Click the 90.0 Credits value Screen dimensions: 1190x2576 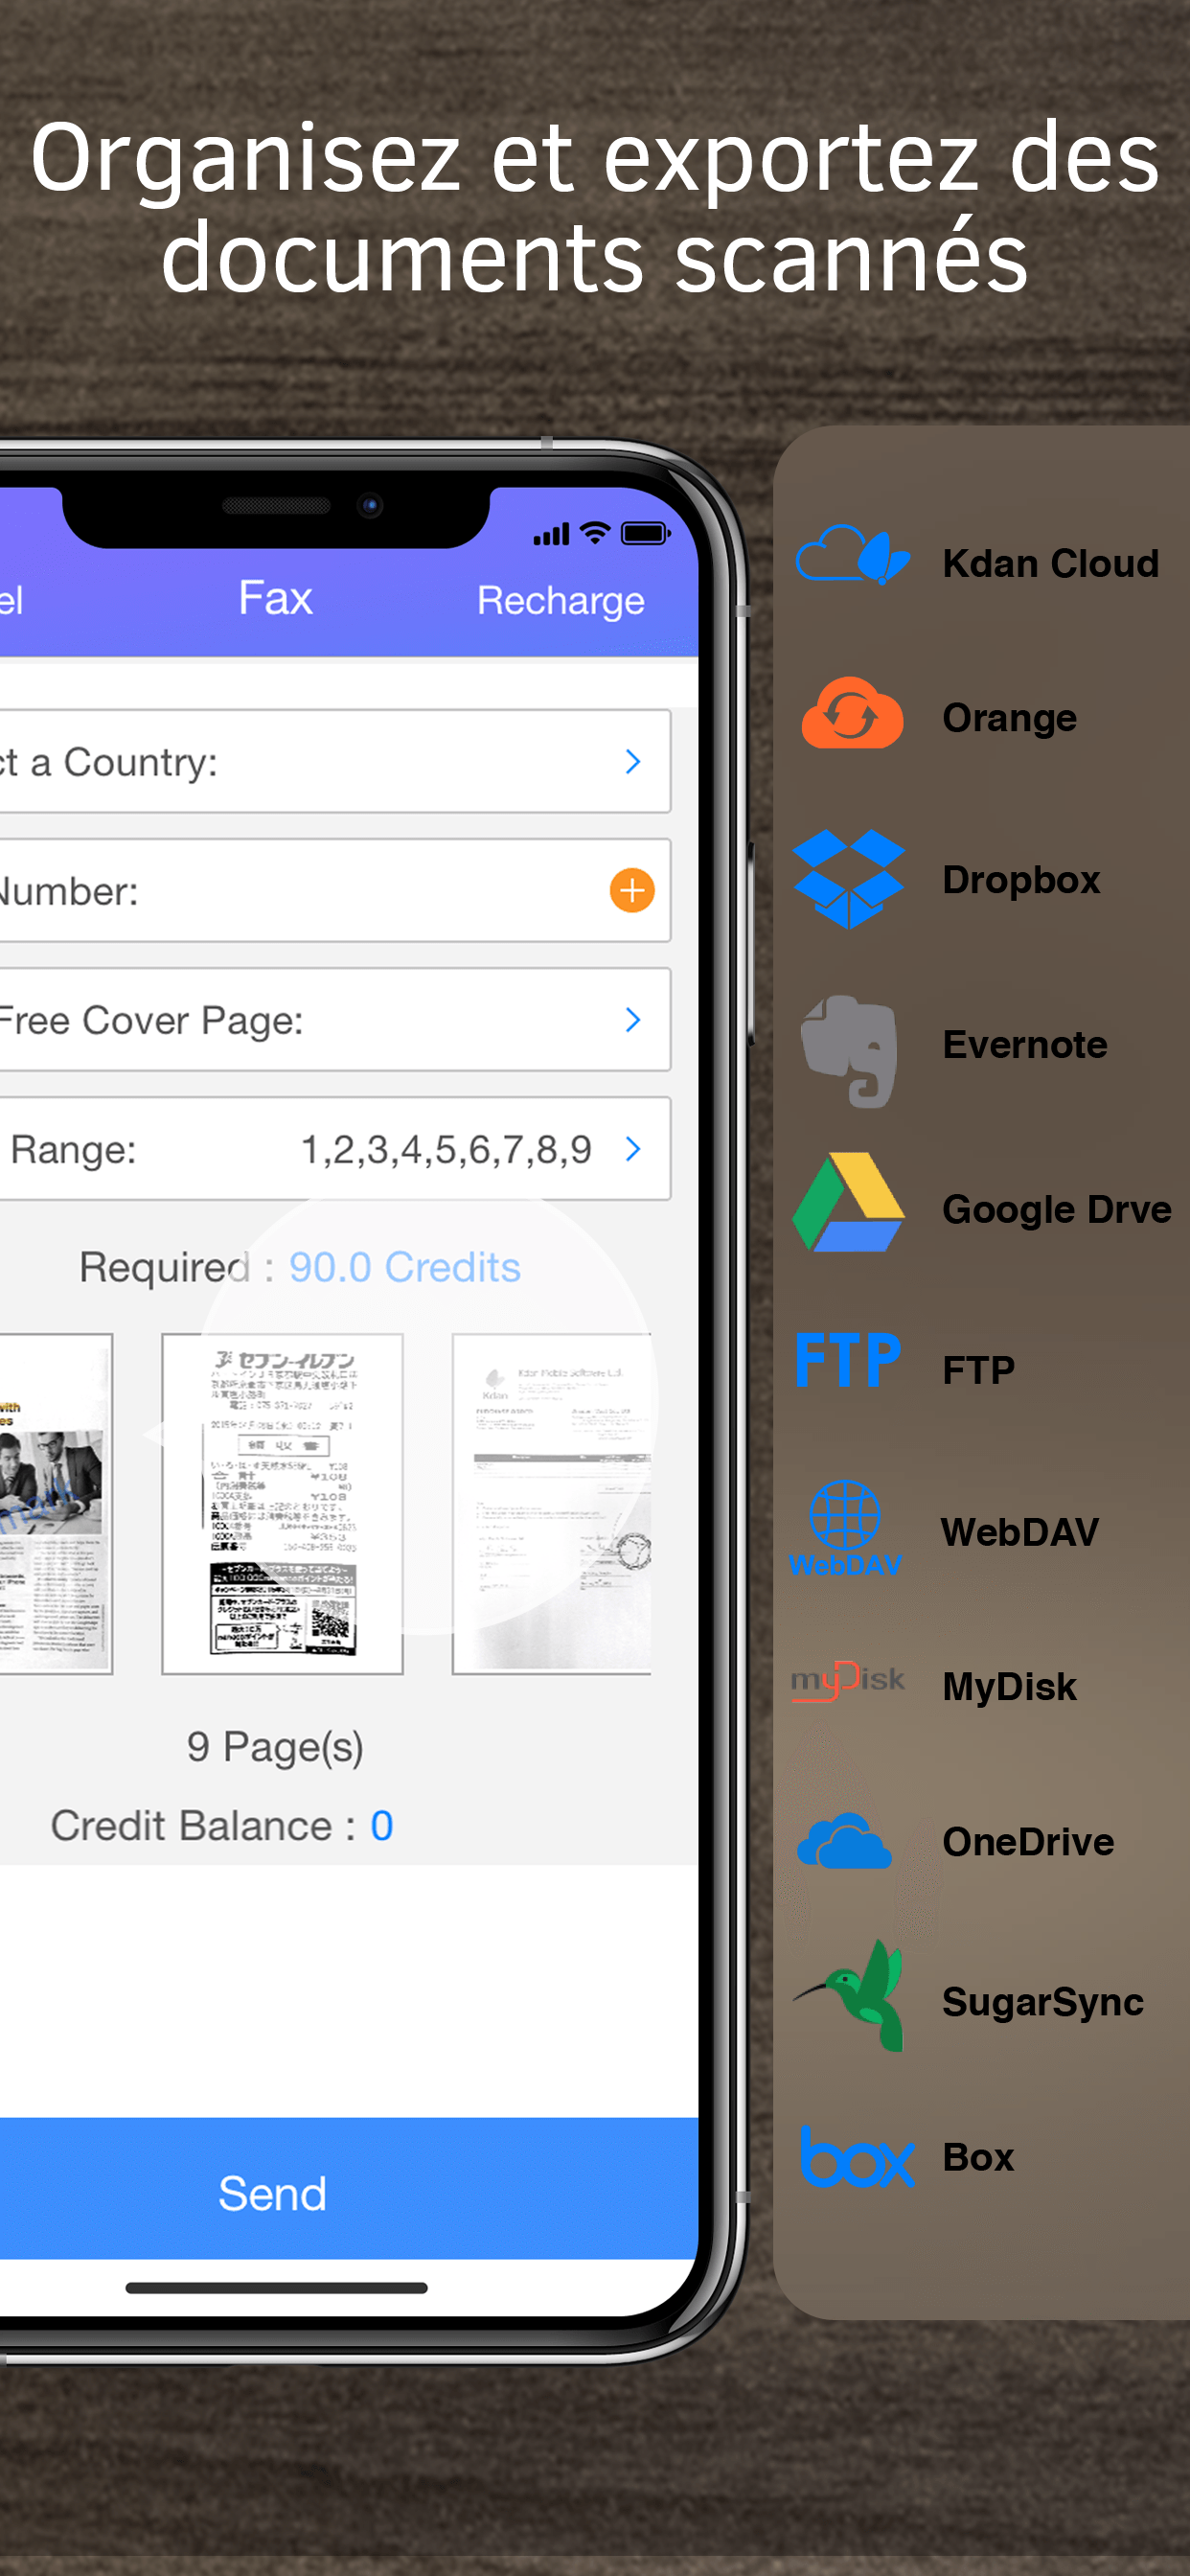coord(405,1268)
